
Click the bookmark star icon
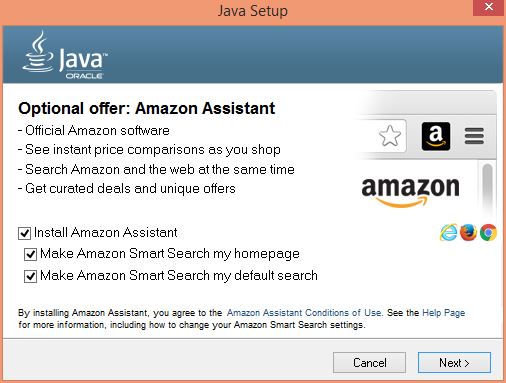click(390, 136)
